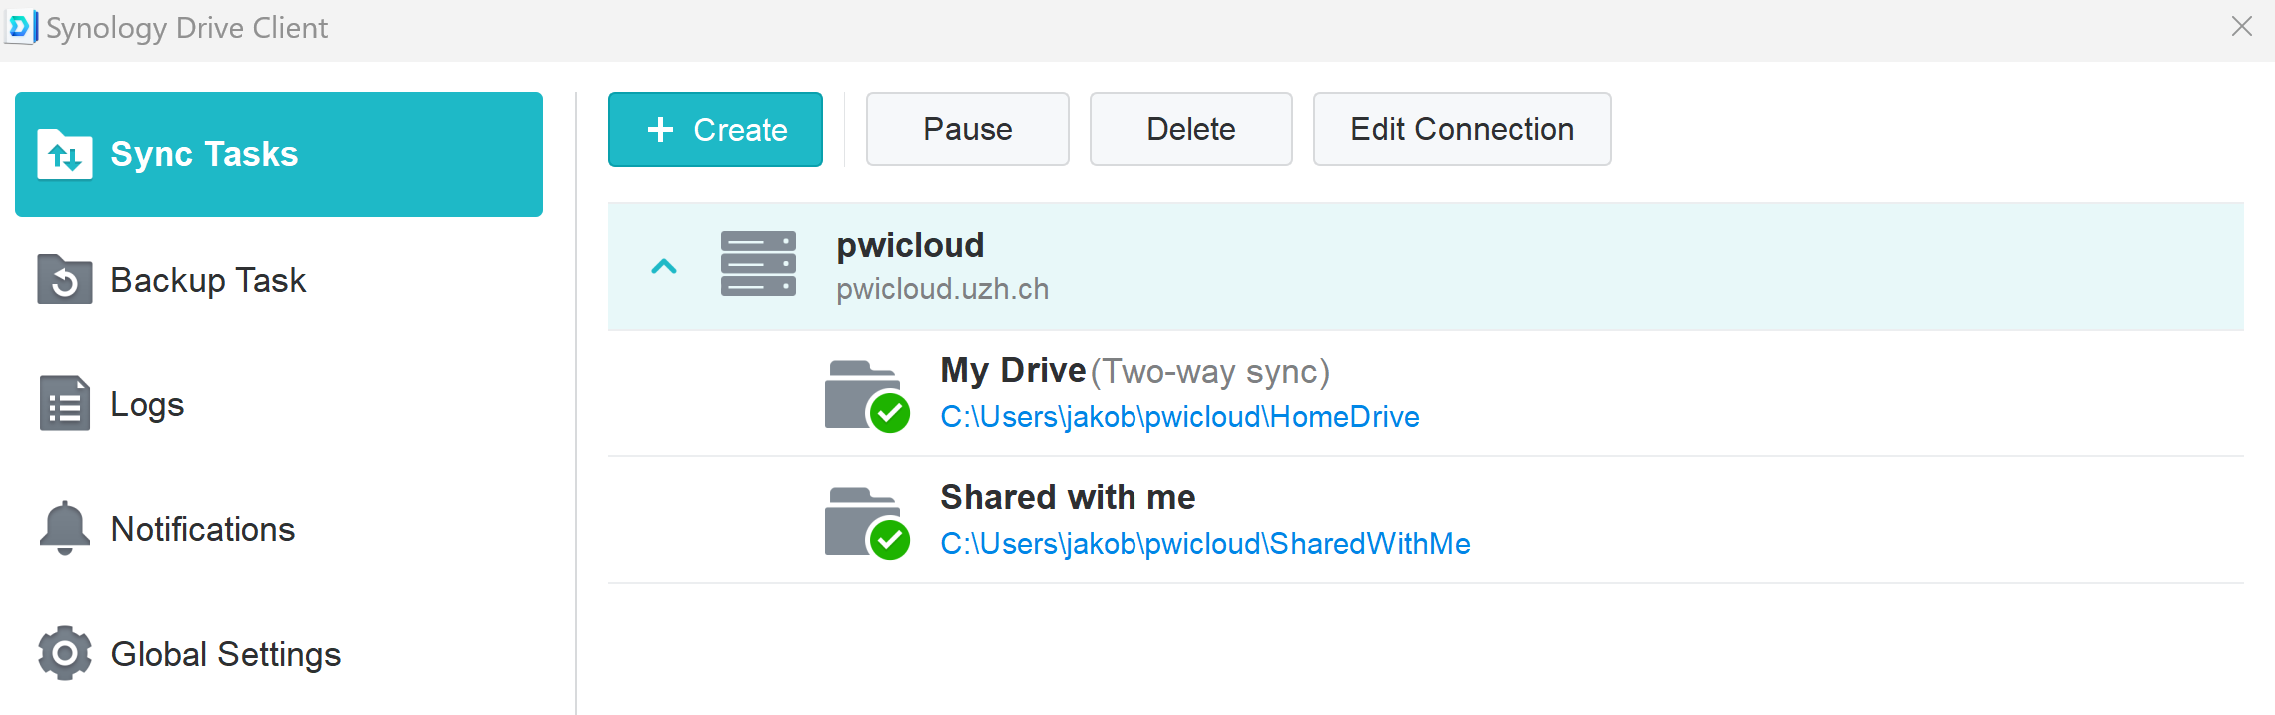Viewport: 2275px width, 715px height.
Task: Close the Synology Drive Client window
Action: (x=2242, y=27)
